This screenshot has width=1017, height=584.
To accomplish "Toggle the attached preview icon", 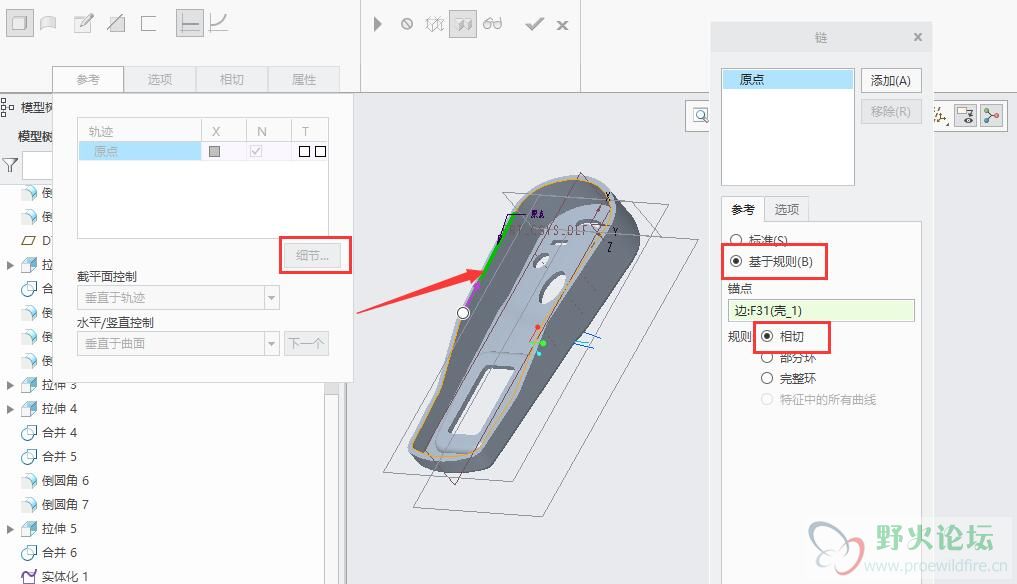I will click(463, 25).
